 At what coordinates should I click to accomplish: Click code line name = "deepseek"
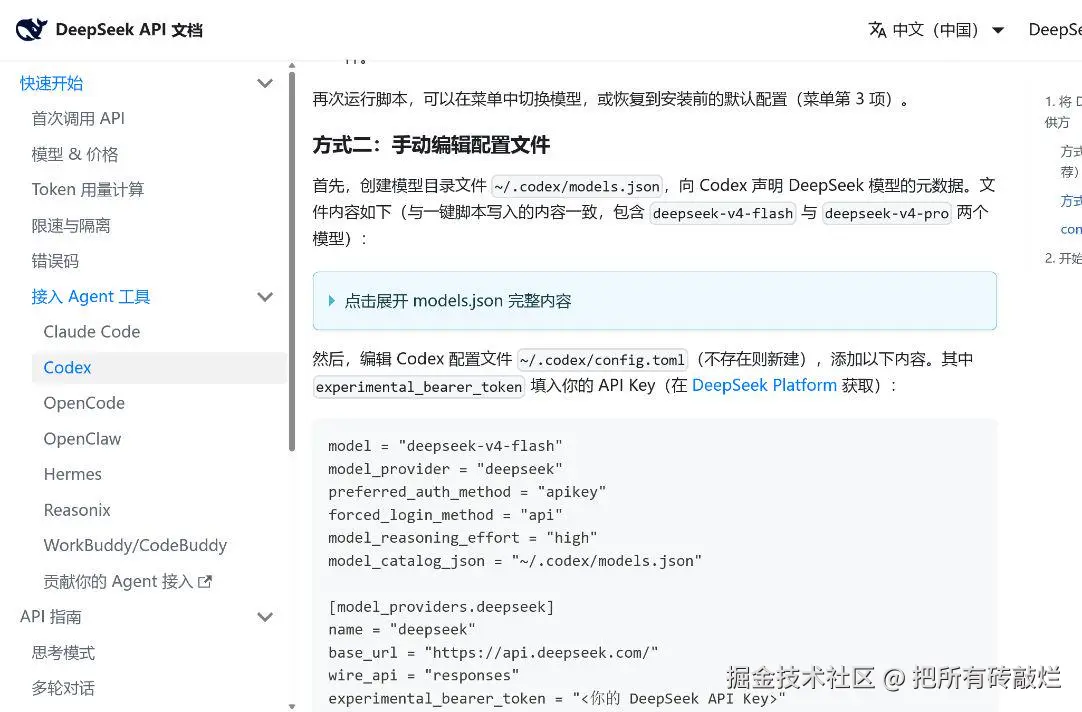tap(402, 630)
